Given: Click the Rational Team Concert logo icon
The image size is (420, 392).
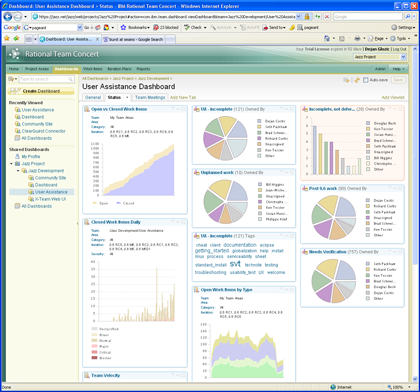Looking at the screenshot, I should (14, 54).
